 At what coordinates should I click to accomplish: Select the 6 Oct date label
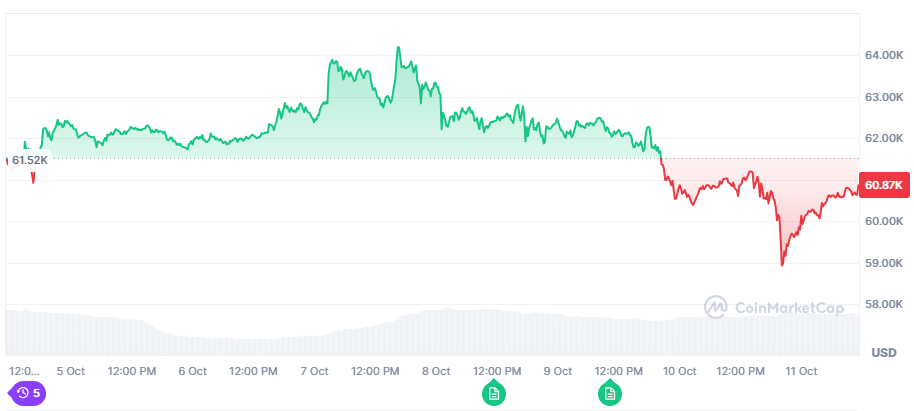pos(192,371)
